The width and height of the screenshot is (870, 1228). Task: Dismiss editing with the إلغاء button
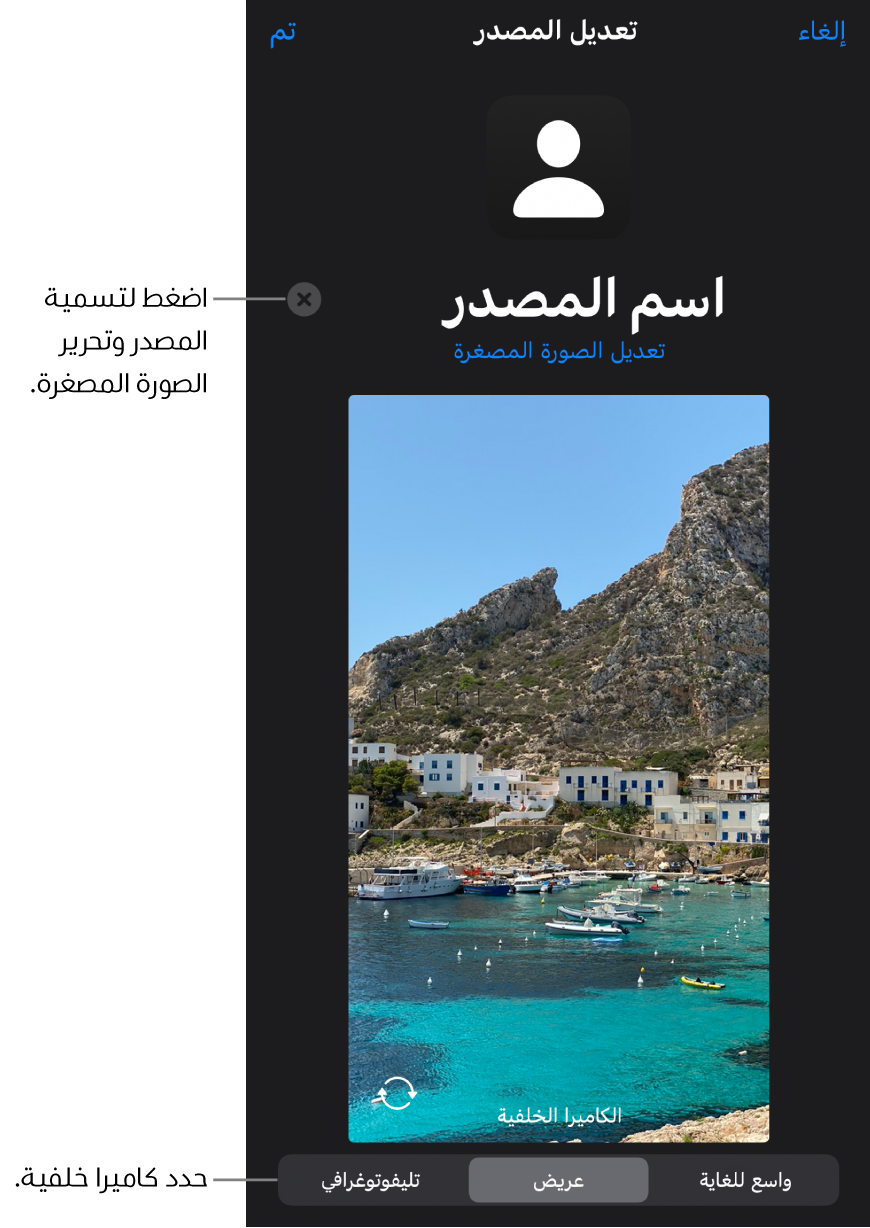(822, 31)
